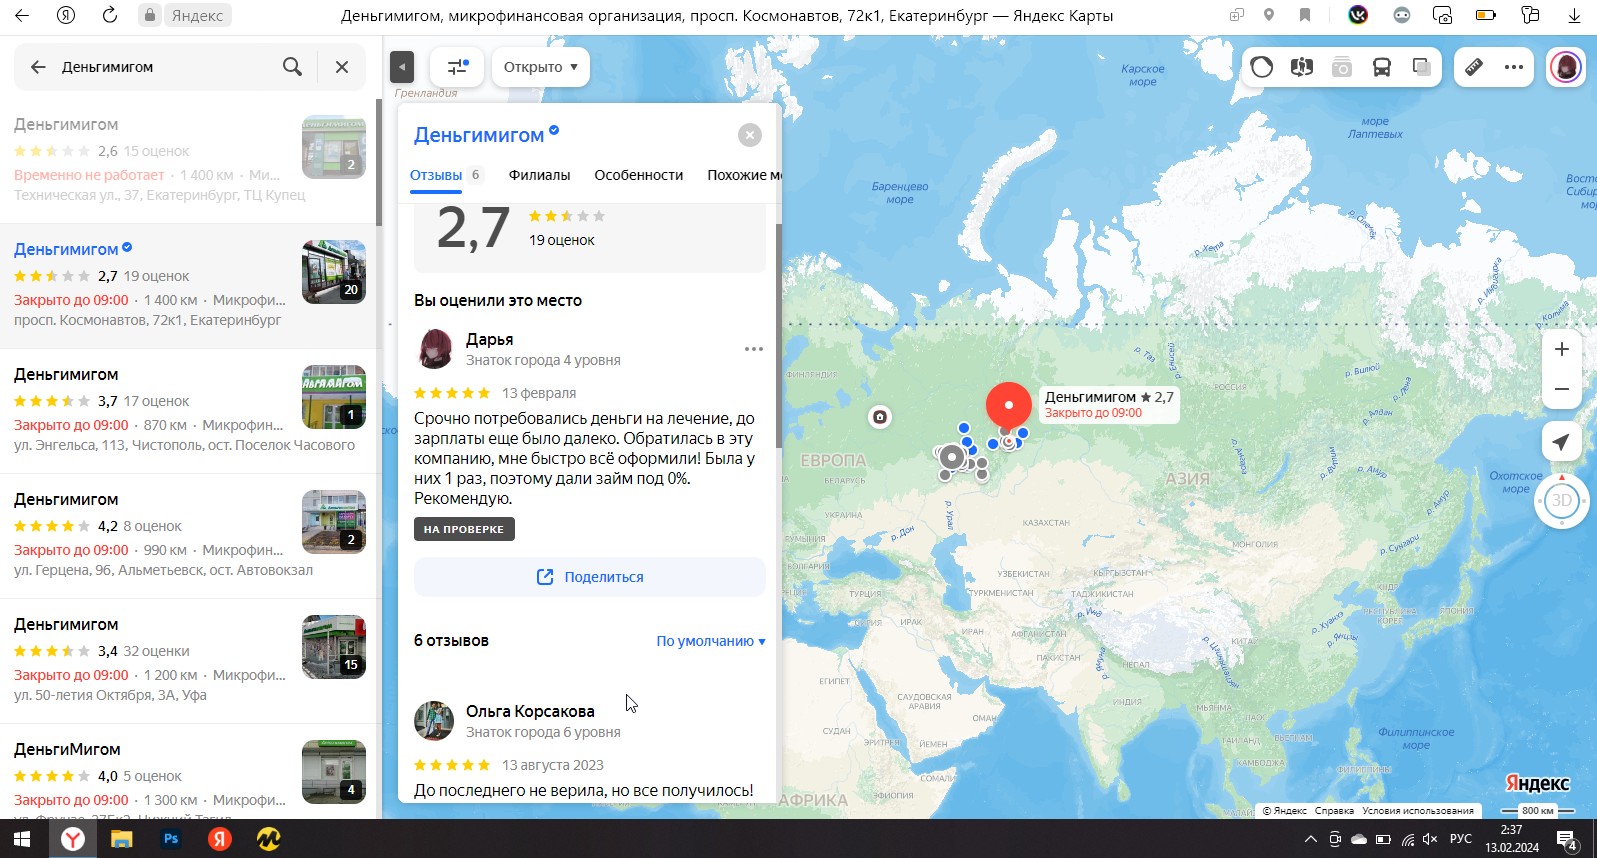
Task: Open options menu for Дарья's review
Action: point(754,349)
